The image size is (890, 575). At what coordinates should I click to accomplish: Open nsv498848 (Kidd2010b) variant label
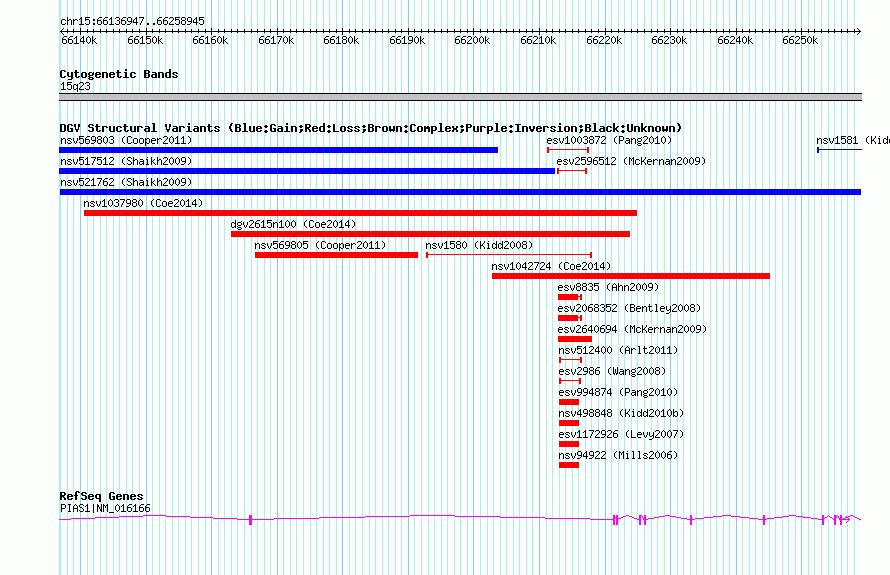(621, 413)
